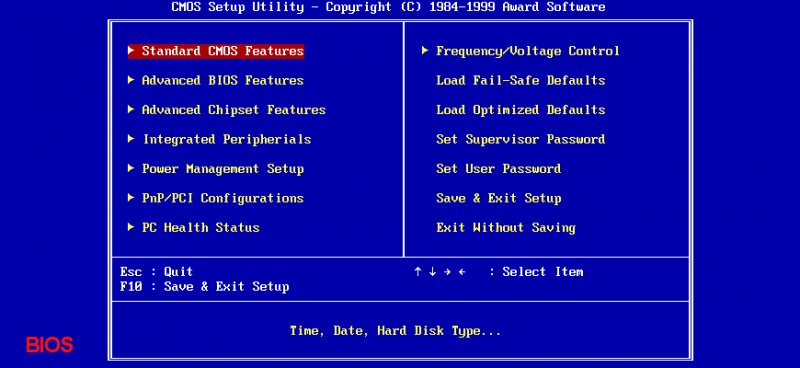
Task: Choose Load Optimized Defaults
Action: (521, 110)
